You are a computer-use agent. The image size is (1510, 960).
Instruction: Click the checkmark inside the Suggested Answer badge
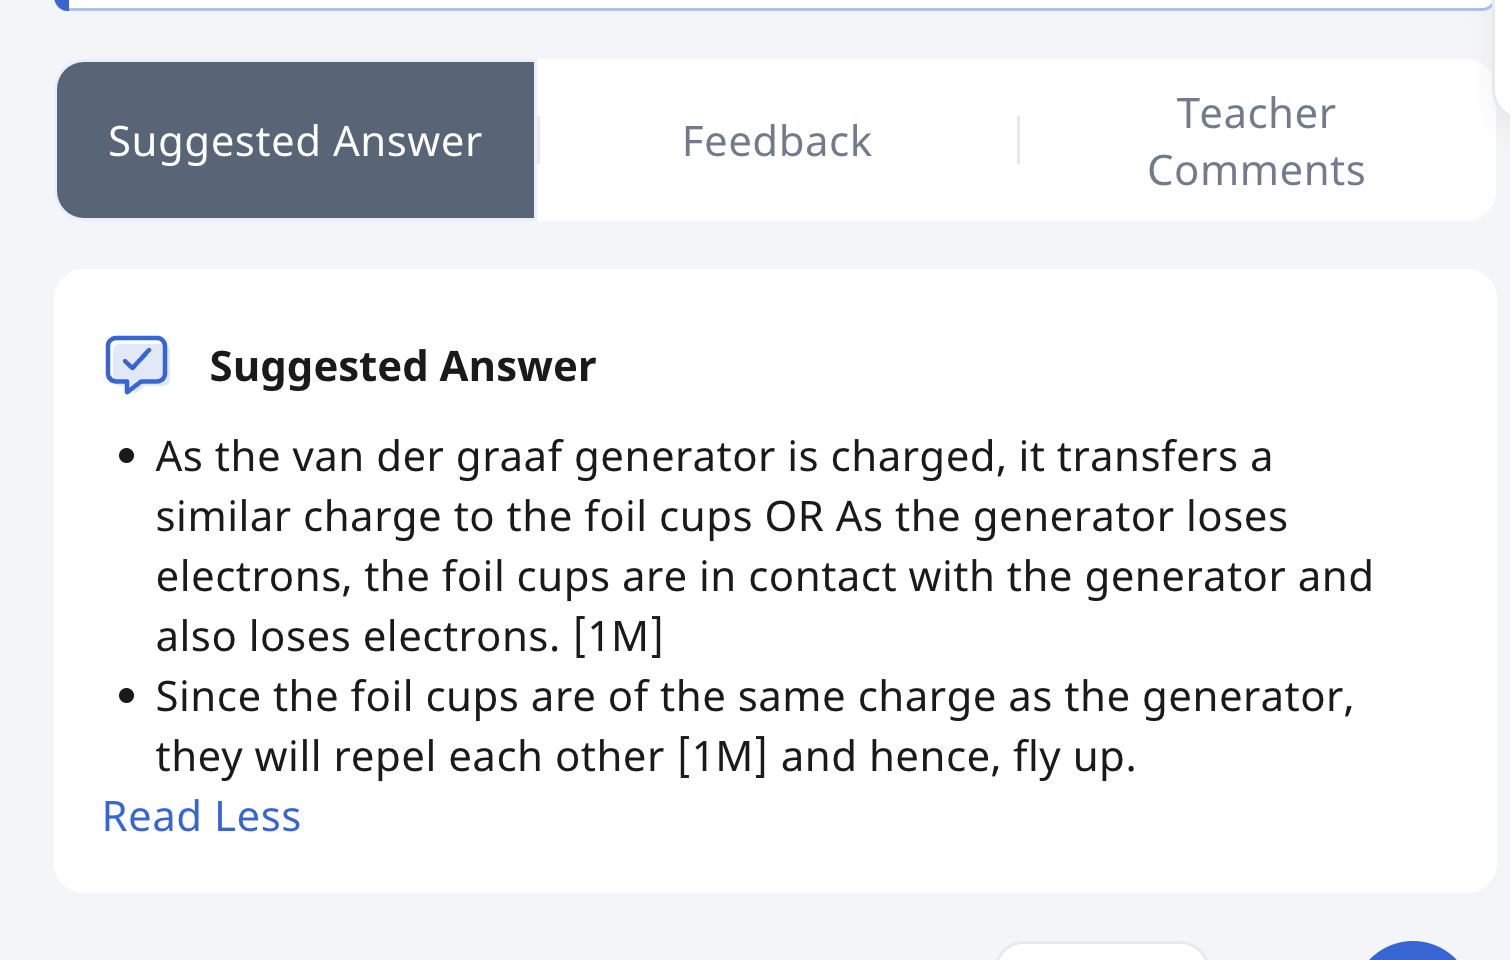[x=137, y=360]
